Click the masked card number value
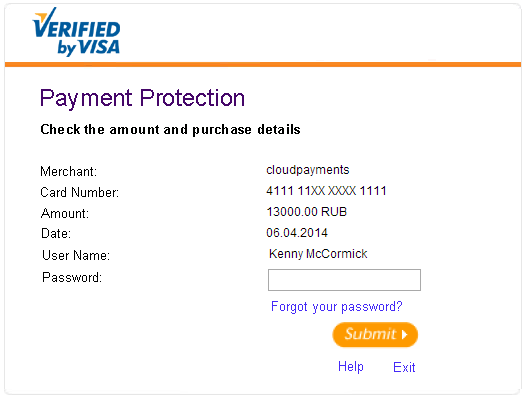Viewport: 526px width, 399px height. tap(326, 191)
